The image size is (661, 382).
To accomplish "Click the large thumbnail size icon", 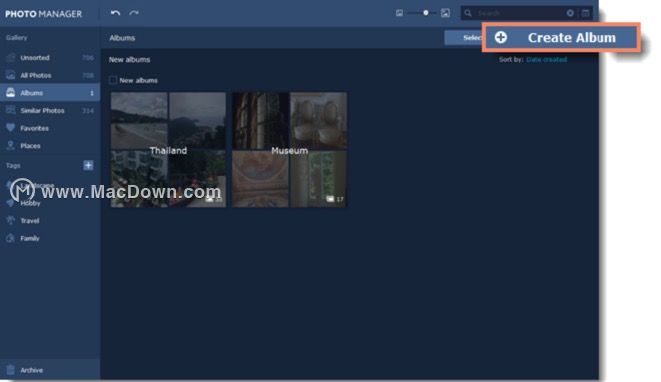I will 445,13.
